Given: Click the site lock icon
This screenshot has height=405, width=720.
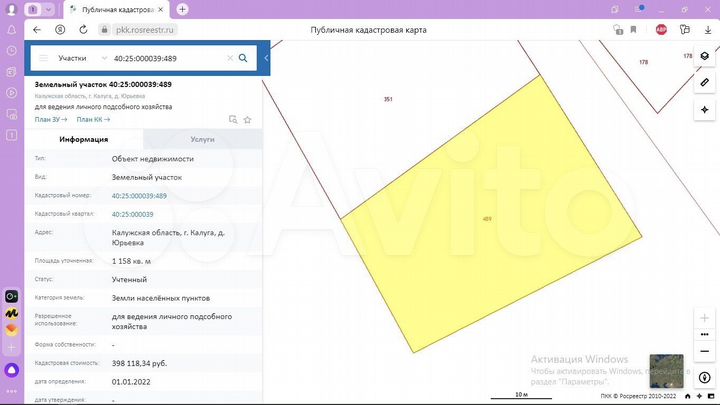Looking at the screenshot, I should [x=104, y=30].
